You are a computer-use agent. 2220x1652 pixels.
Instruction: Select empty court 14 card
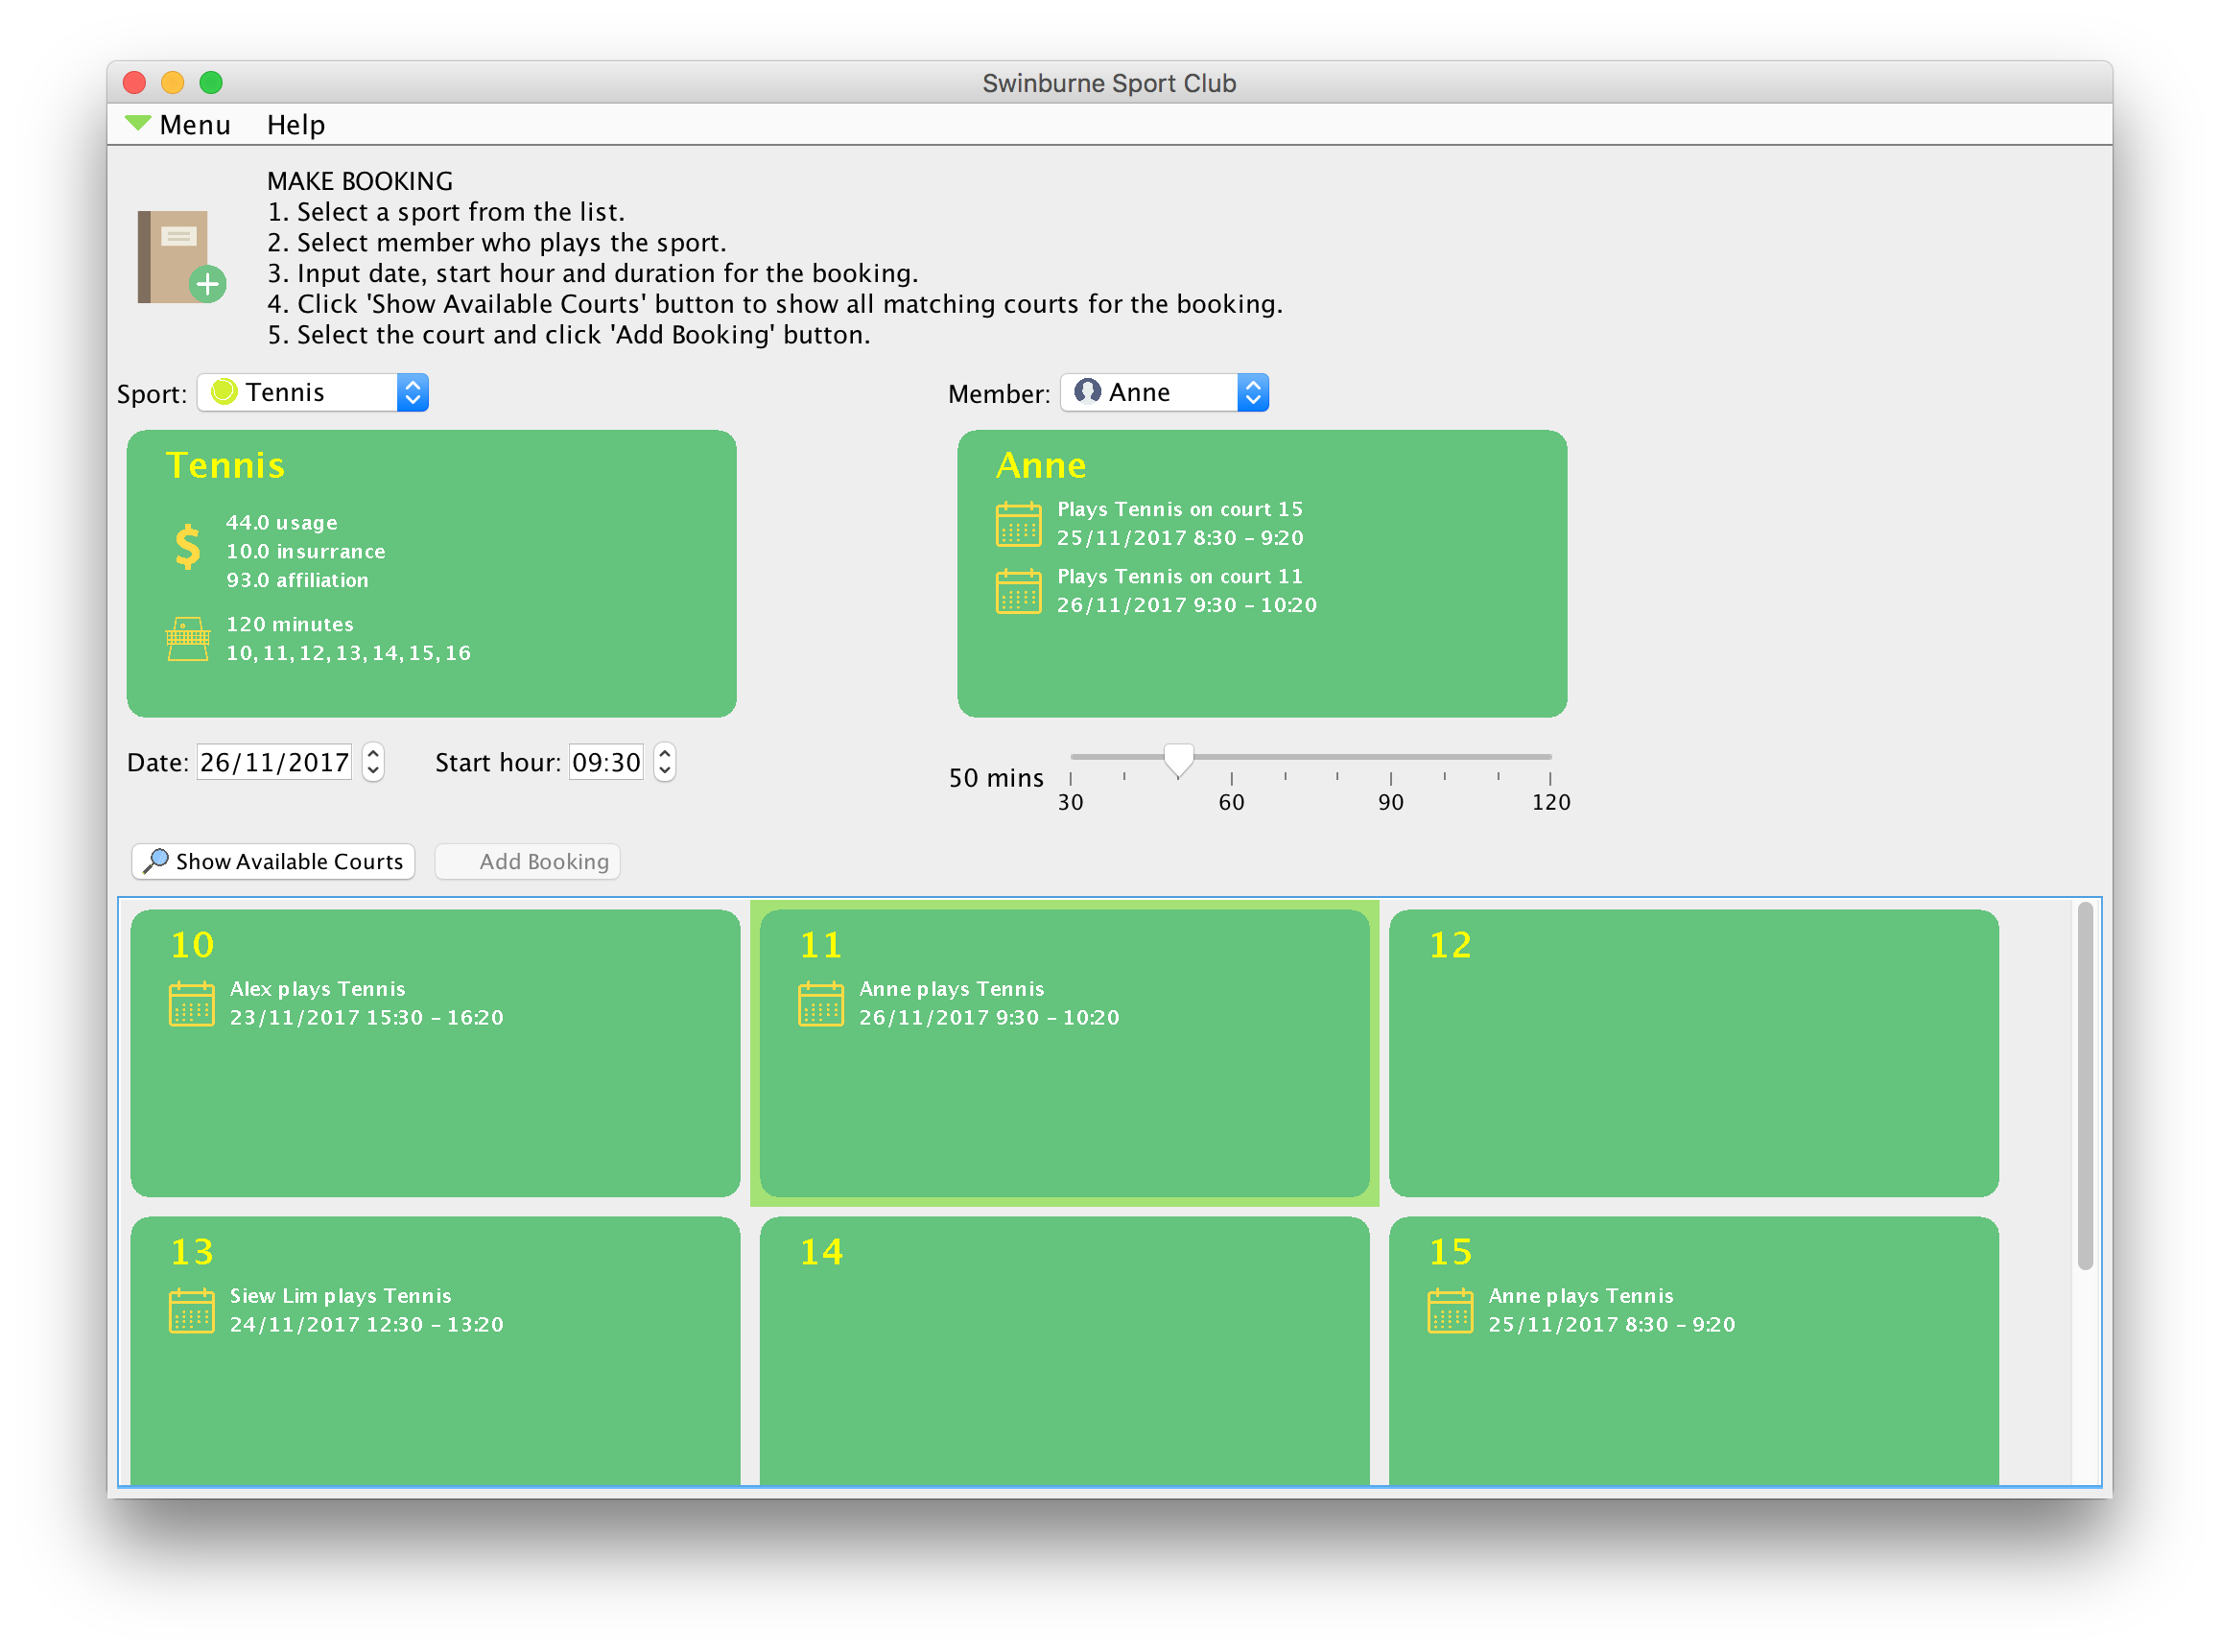(x=1064, y=1350)
